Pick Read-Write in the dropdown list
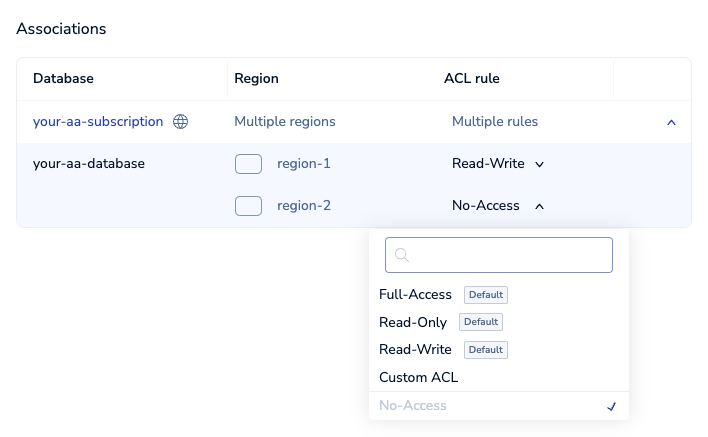 point(415,350)
